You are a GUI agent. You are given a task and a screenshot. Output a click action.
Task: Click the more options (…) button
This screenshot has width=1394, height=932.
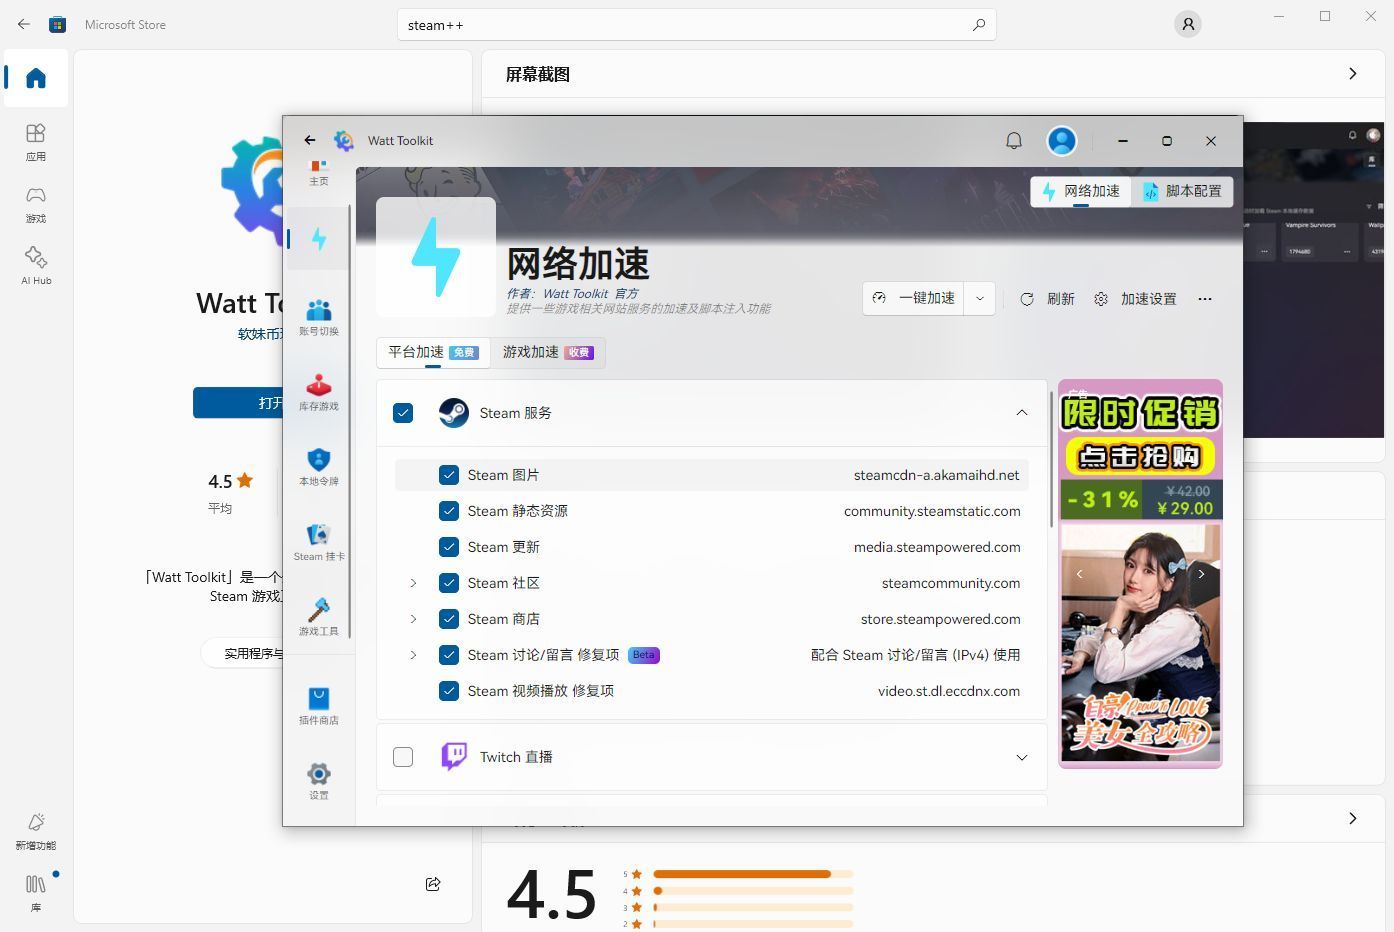click(1205, 299)
